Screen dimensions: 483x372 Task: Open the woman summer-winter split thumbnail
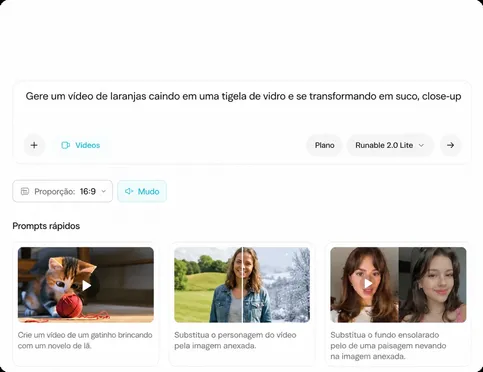tap(242, 285)
